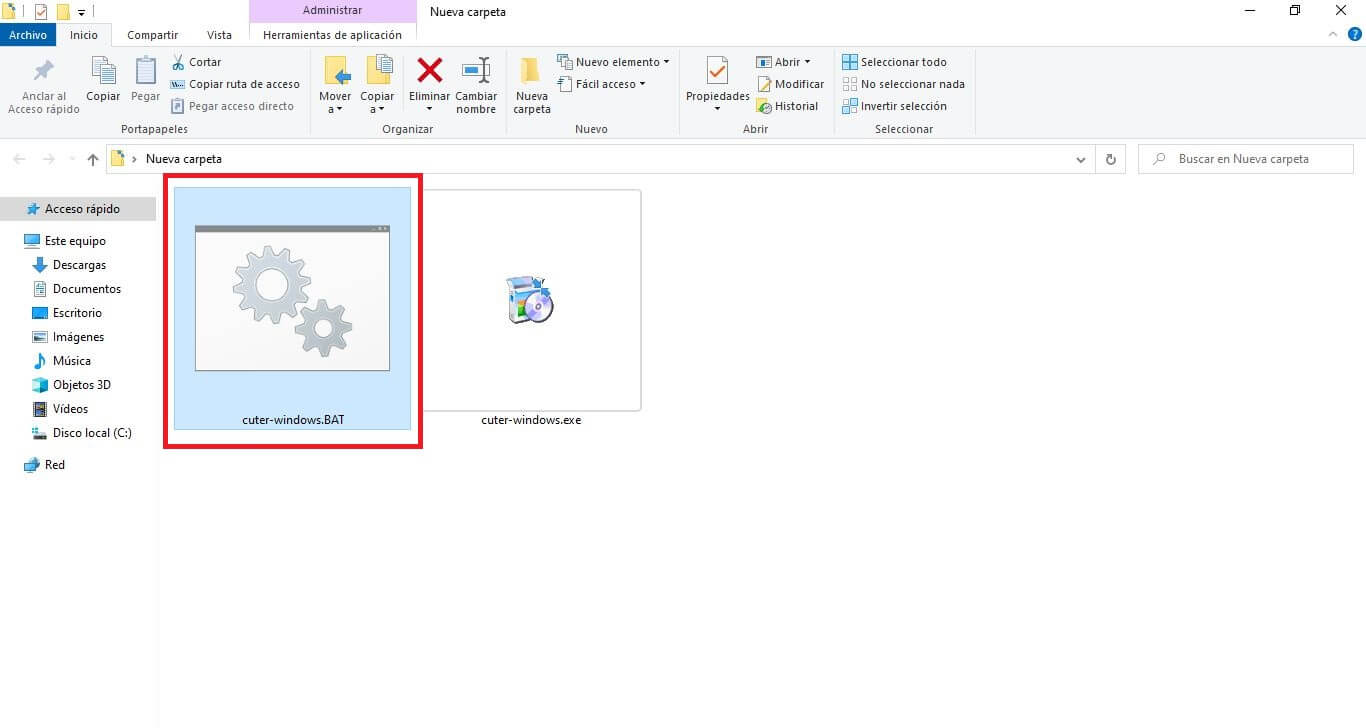Viewport: 1366px width, 728px height.
Task: Click the Buscar en Nueva carpeta search box
Action: click(1245, 159)
